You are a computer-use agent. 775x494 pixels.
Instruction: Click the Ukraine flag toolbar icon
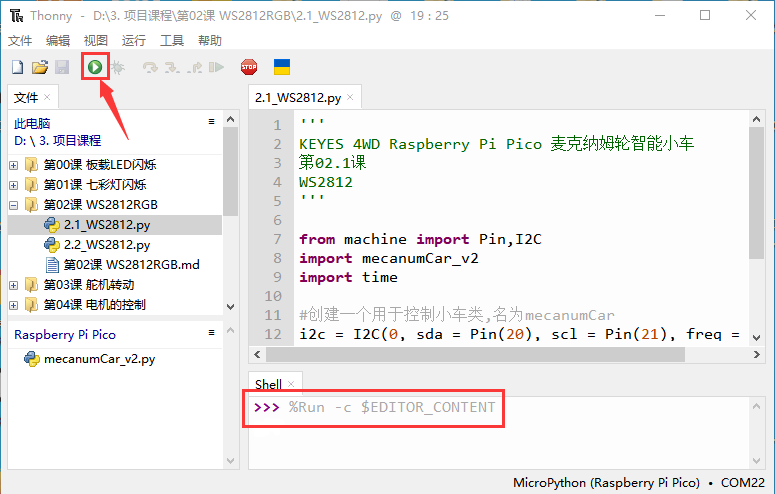pyautogui.click(x=282, y=67)
